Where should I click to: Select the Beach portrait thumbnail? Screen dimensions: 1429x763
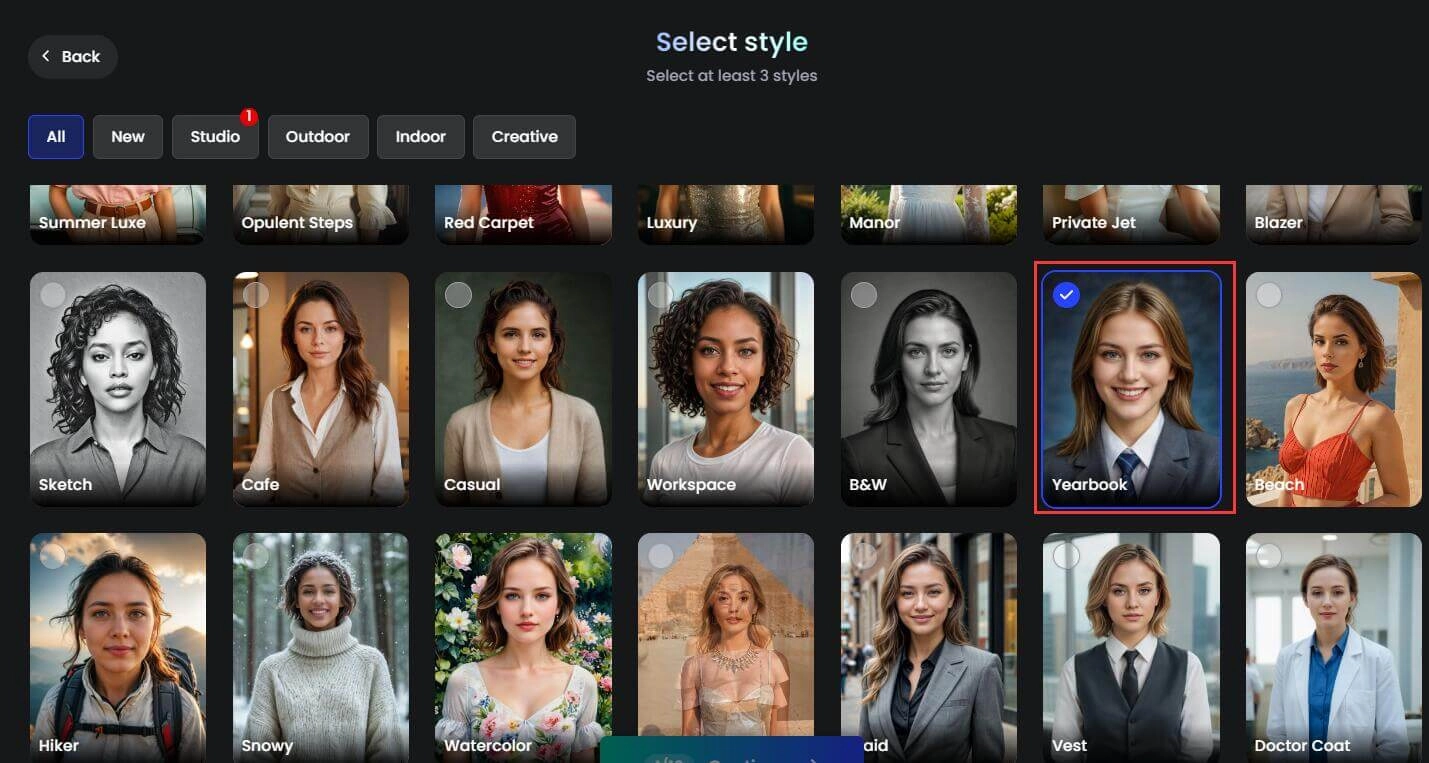[1334, 390]
